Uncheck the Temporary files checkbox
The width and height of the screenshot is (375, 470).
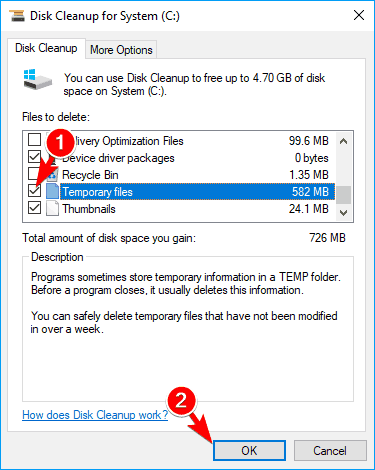point(34,191)
